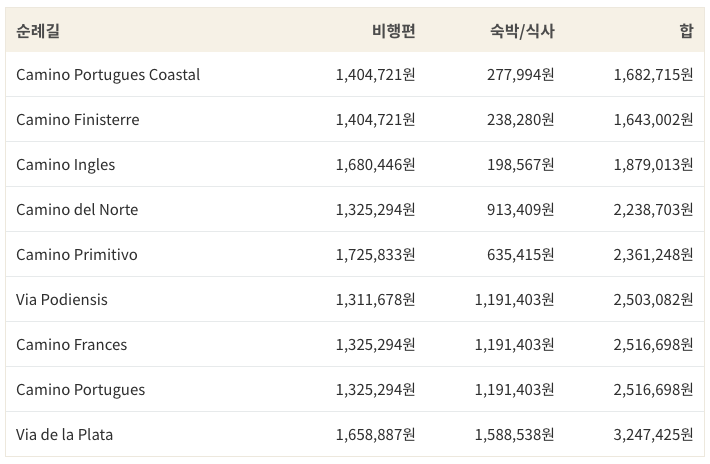
Task: Select the Camino Frances route name
Action: tap(72, 345)
